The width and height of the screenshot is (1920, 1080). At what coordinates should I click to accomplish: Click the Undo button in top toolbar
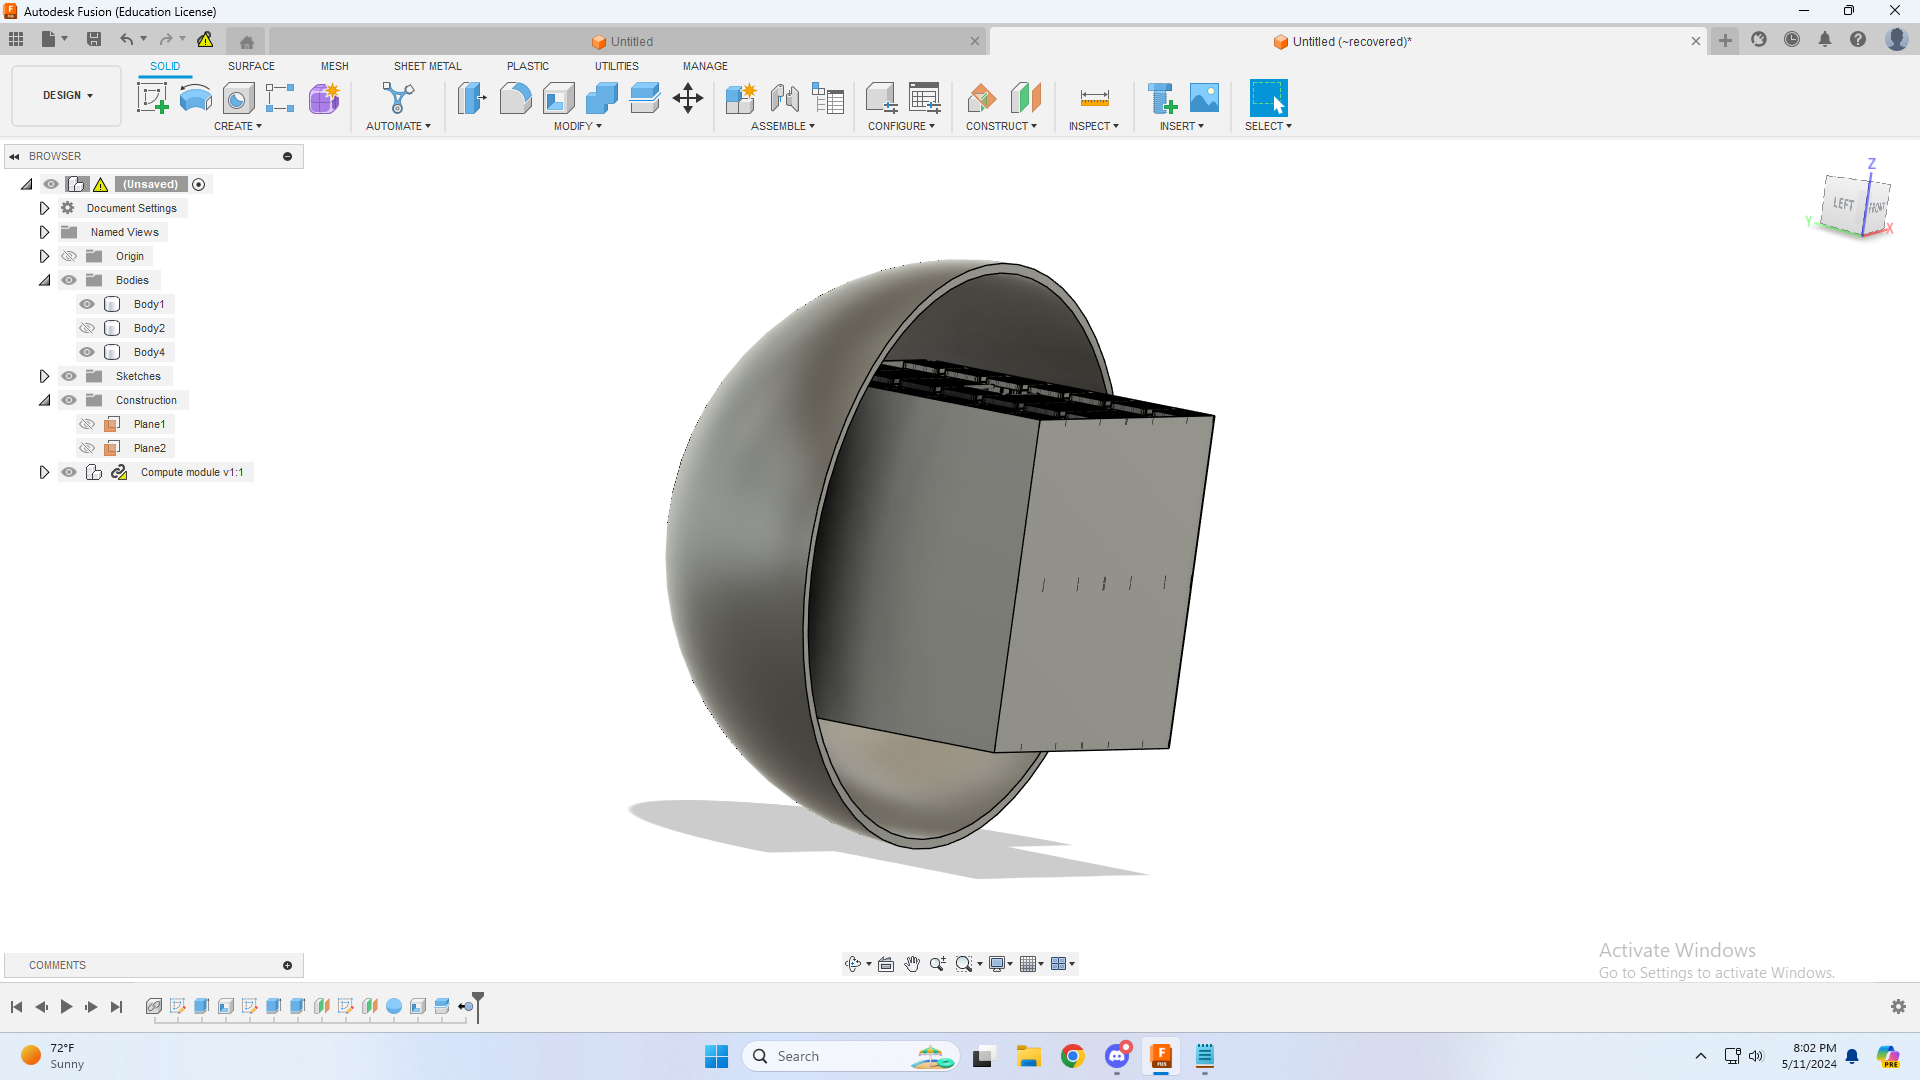click(127, 40)
